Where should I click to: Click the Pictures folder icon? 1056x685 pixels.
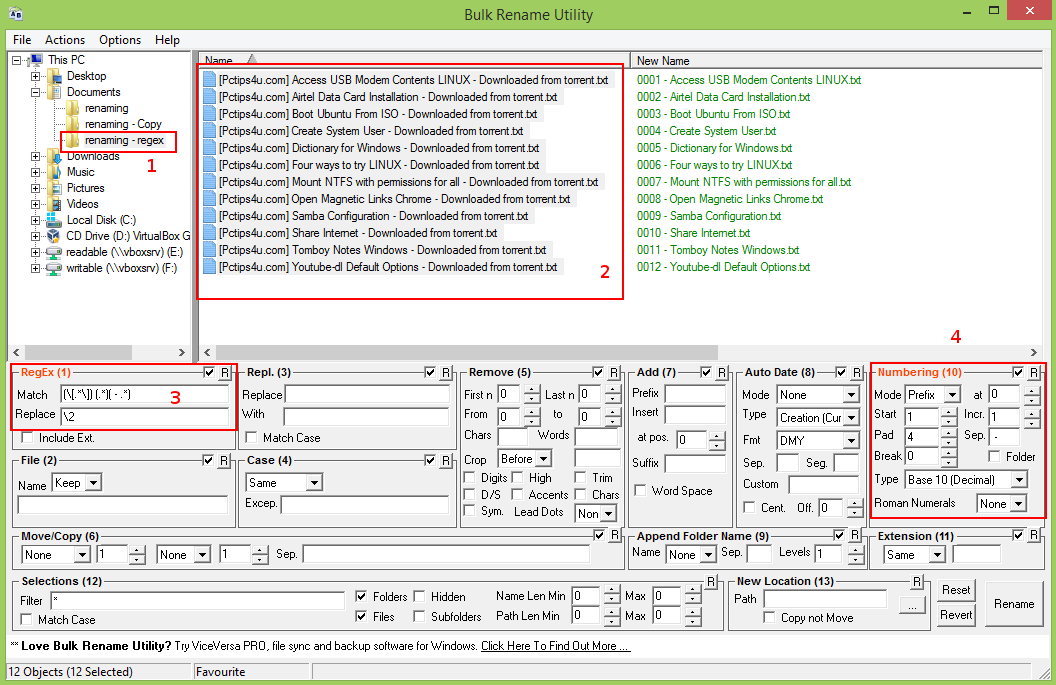tap(54, 189)
